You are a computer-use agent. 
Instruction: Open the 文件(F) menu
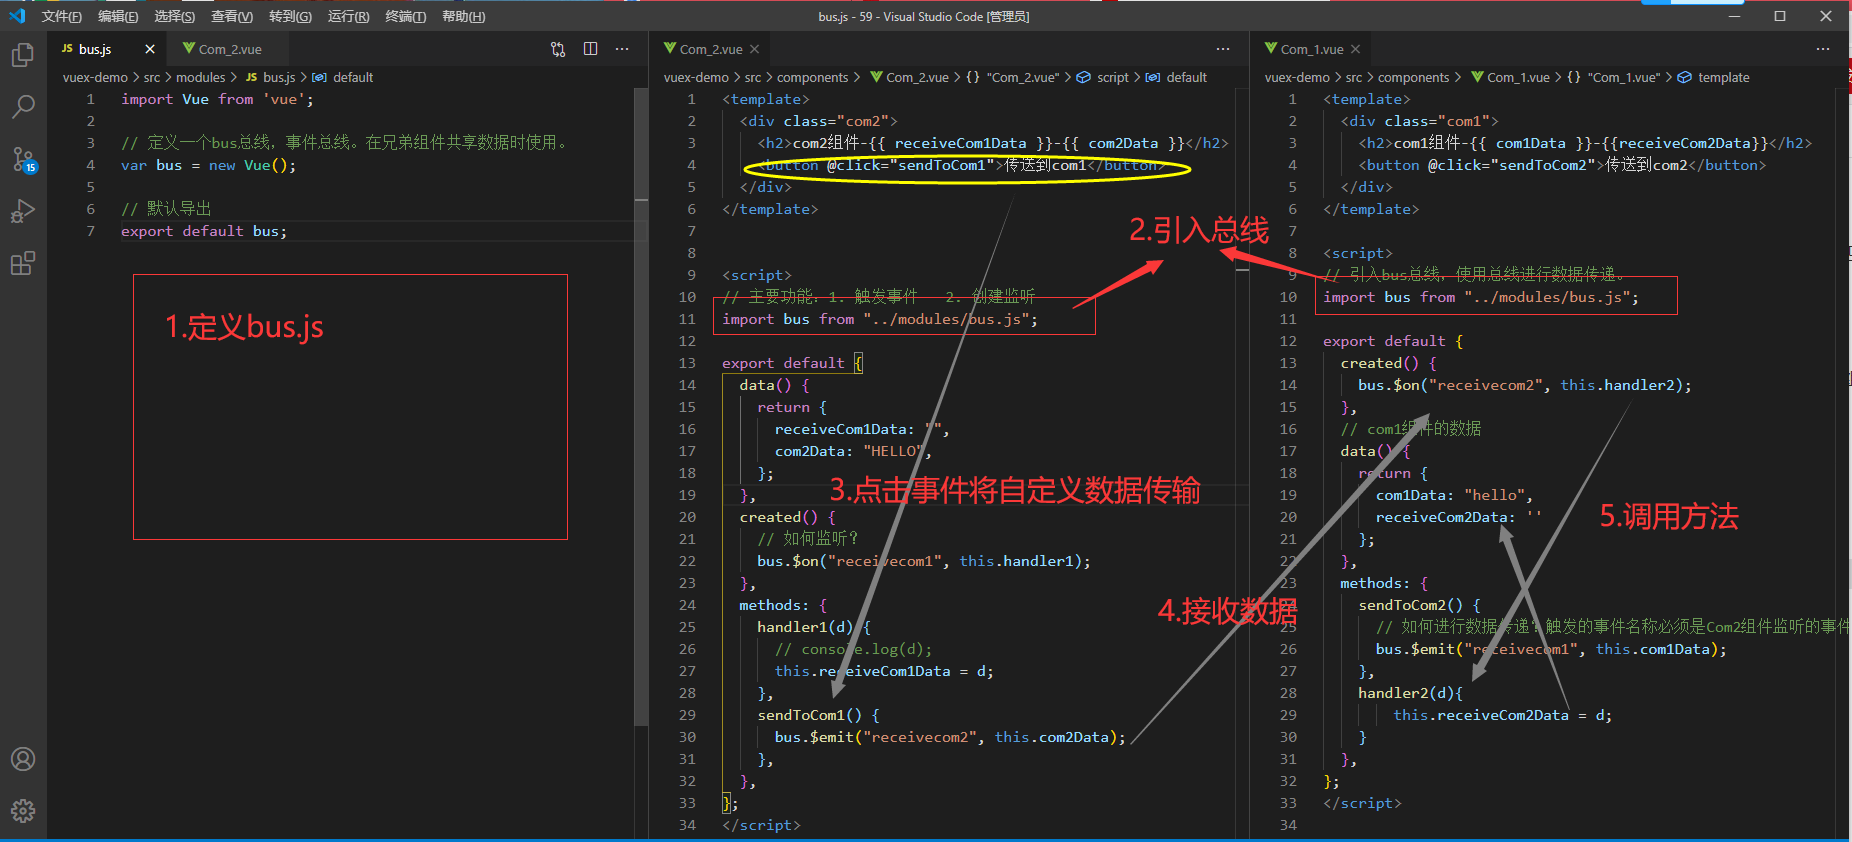(x=62, y=16)
